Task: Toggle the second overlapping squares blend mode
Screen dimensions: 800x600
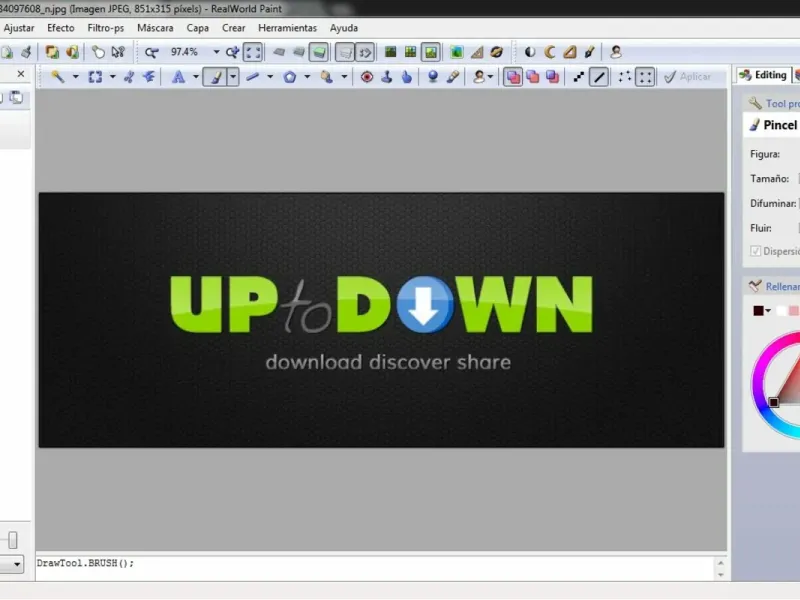Action: [533, 77]
